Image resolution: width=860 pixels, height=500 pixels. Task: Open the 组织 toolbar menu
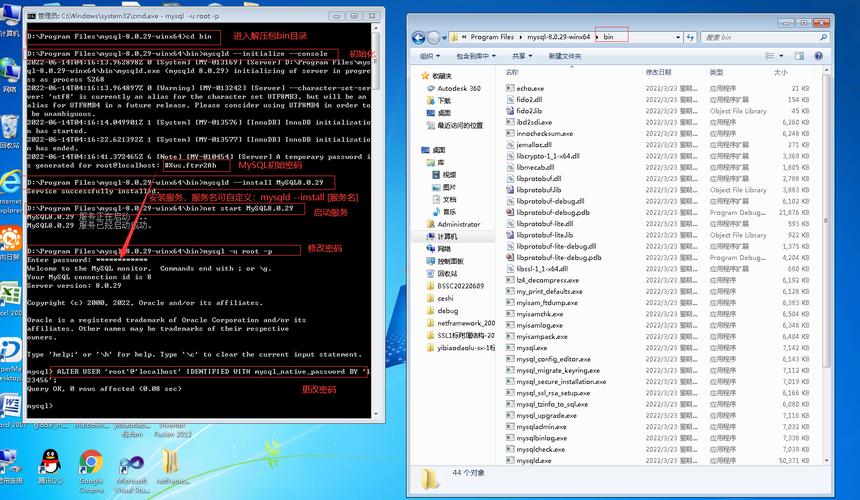click(x=429, y=56)
